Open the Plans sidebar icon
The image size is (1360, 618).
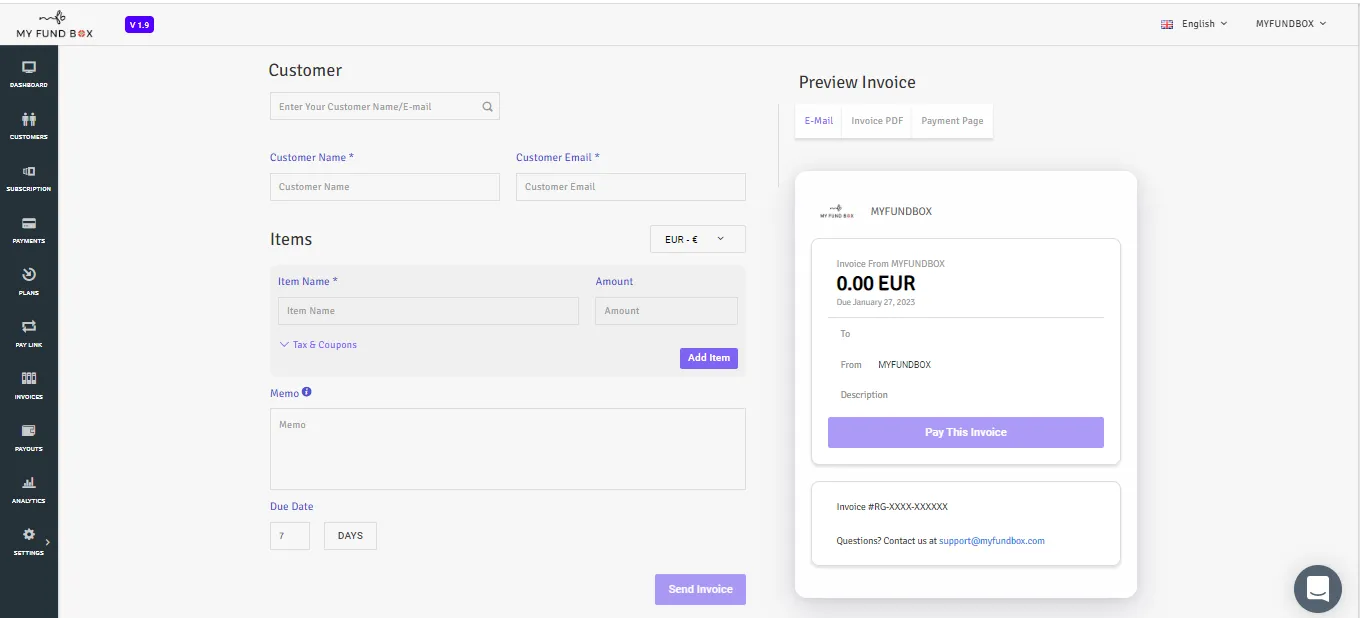click(29, 275)
